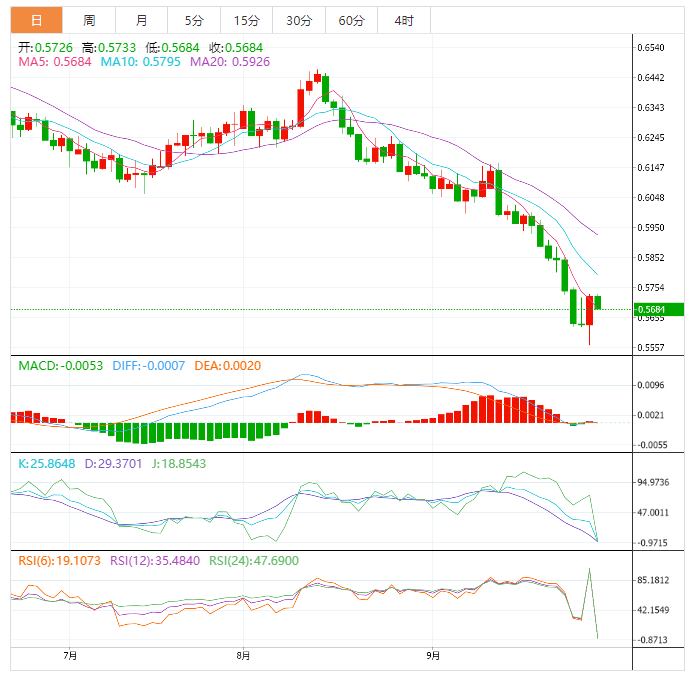This screenshot has height=678, width=693.
Task: Click the 0.6442 price axis label
Action: pyautogui.click(x=651, y=78)
